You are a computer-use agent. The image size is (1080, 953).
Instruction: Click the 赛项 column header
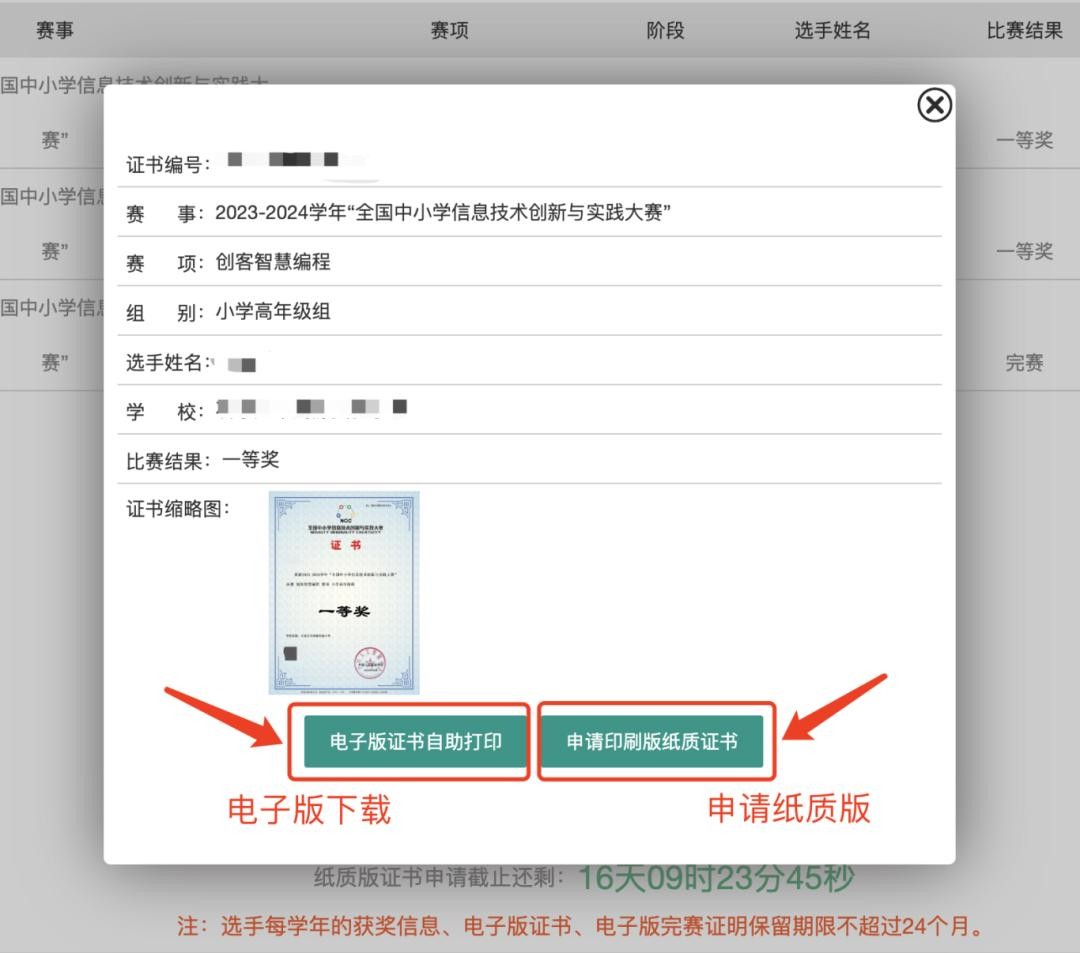click(449, 30)
